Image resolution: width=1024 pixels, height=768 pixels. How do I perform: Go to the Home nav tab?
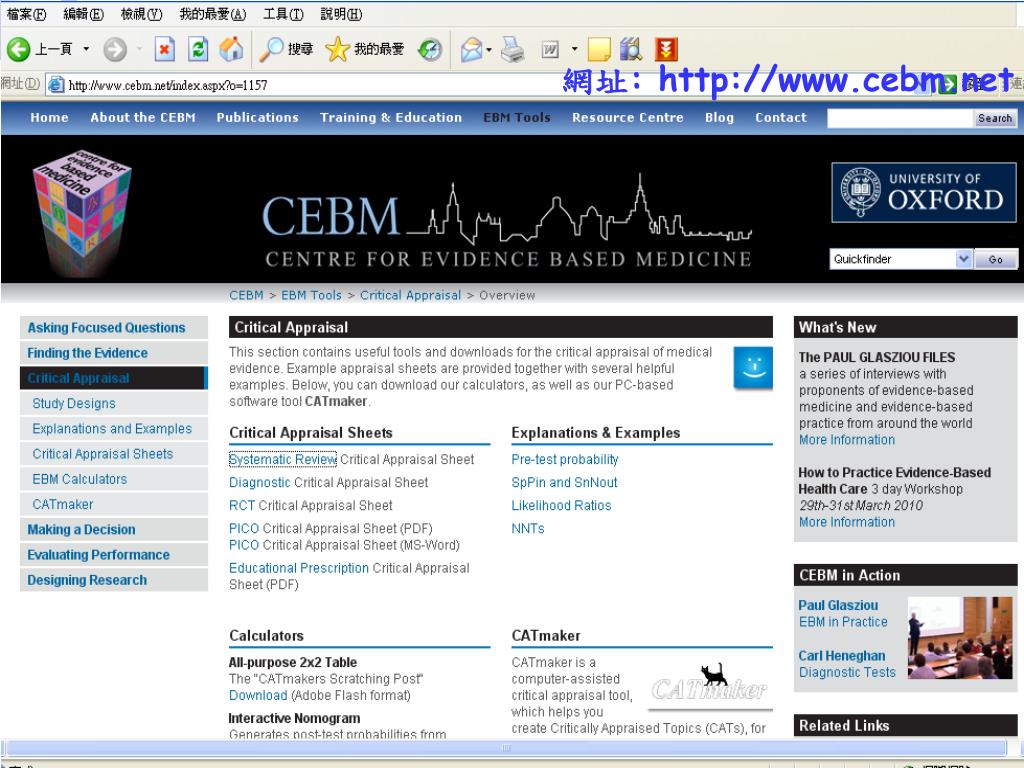[49, 118]
